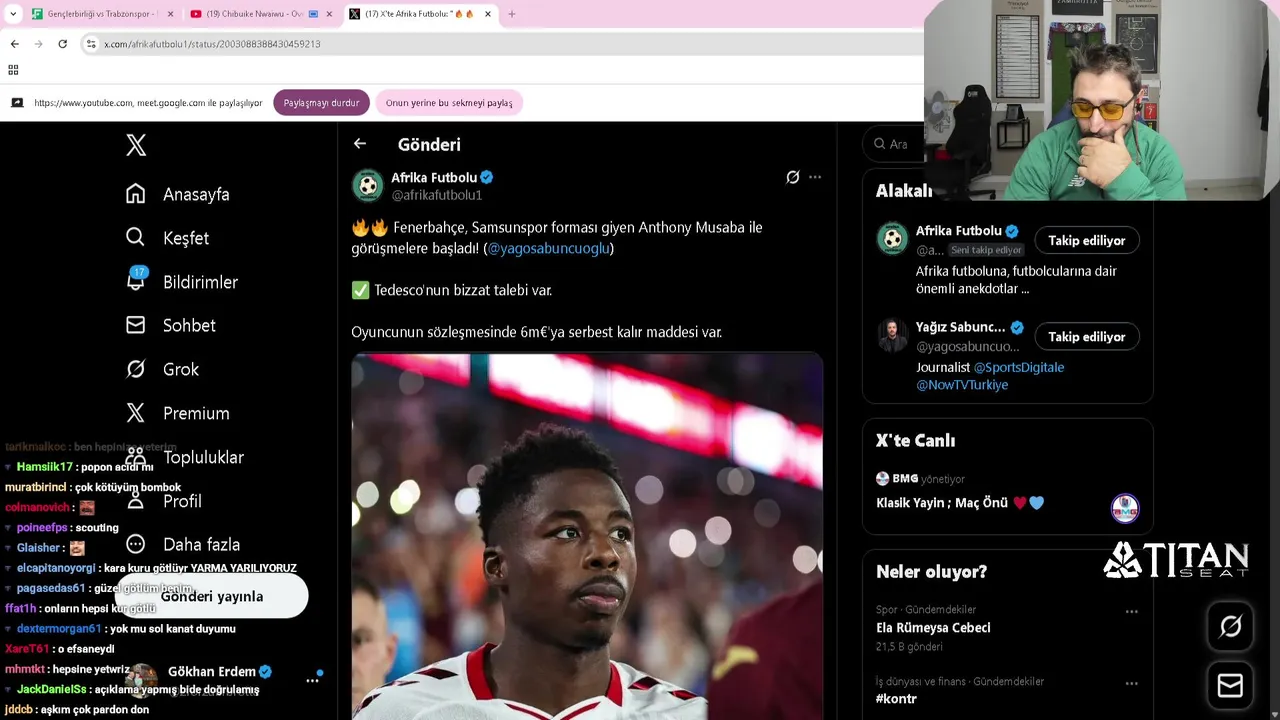Open more options for Ela Rümeysa Cebeci trend
The width and height of the screenshot is (1280, 720).
click(1131, 611)
